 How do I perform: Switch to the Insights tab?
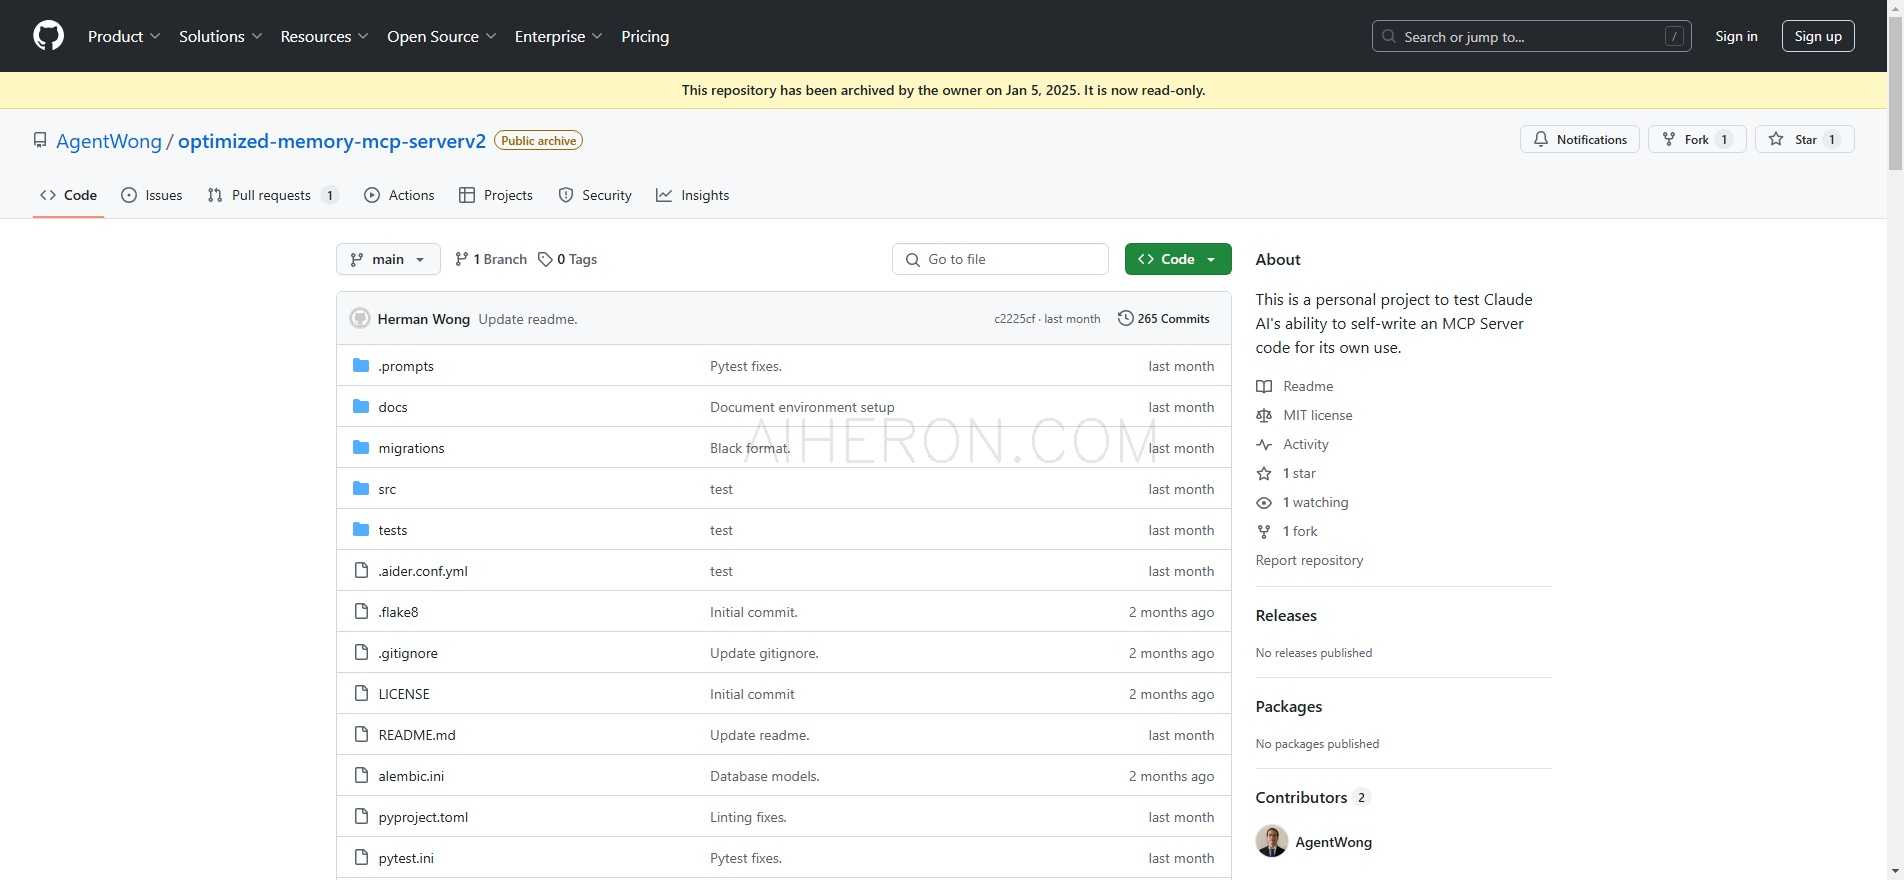(x=693, y=195)
